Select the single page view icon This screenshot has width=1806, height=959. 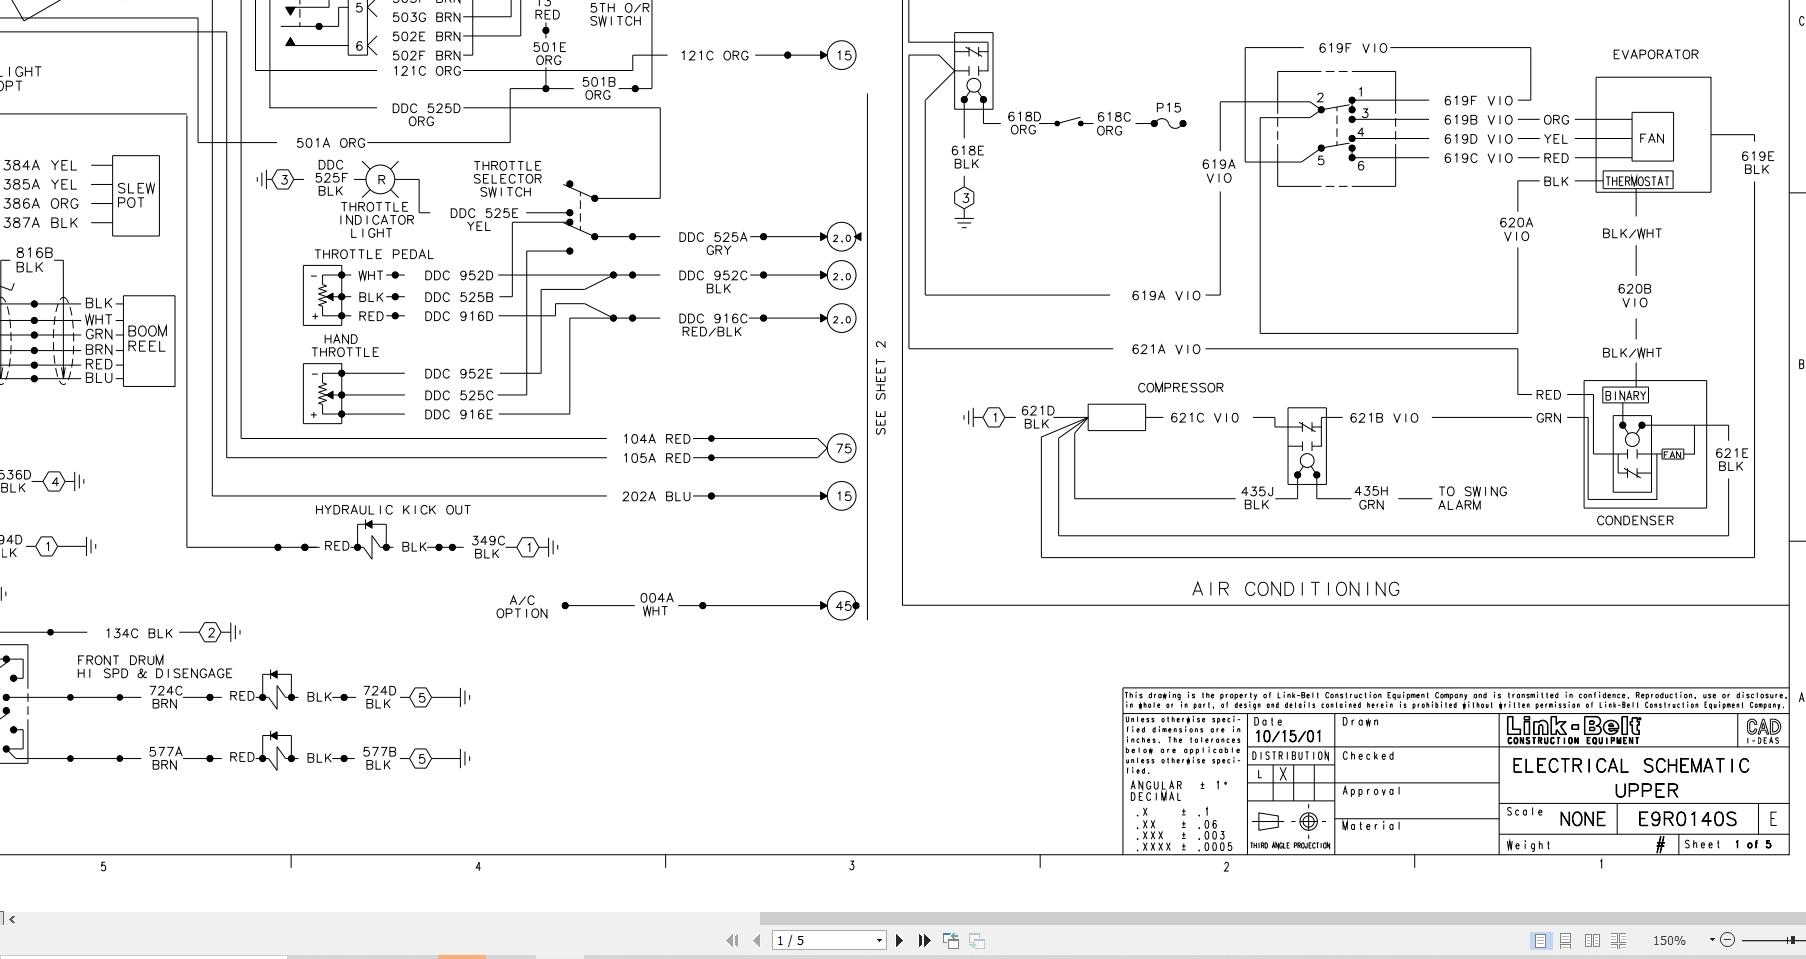coord(1539,941)
